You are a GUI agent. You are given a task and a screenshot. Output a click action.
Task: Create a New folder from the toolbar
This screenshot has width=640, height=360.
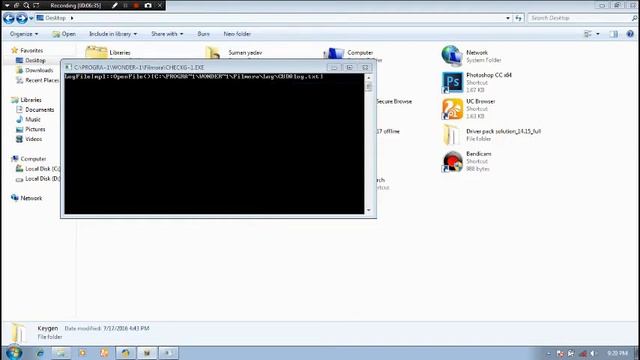coord(237,34)
